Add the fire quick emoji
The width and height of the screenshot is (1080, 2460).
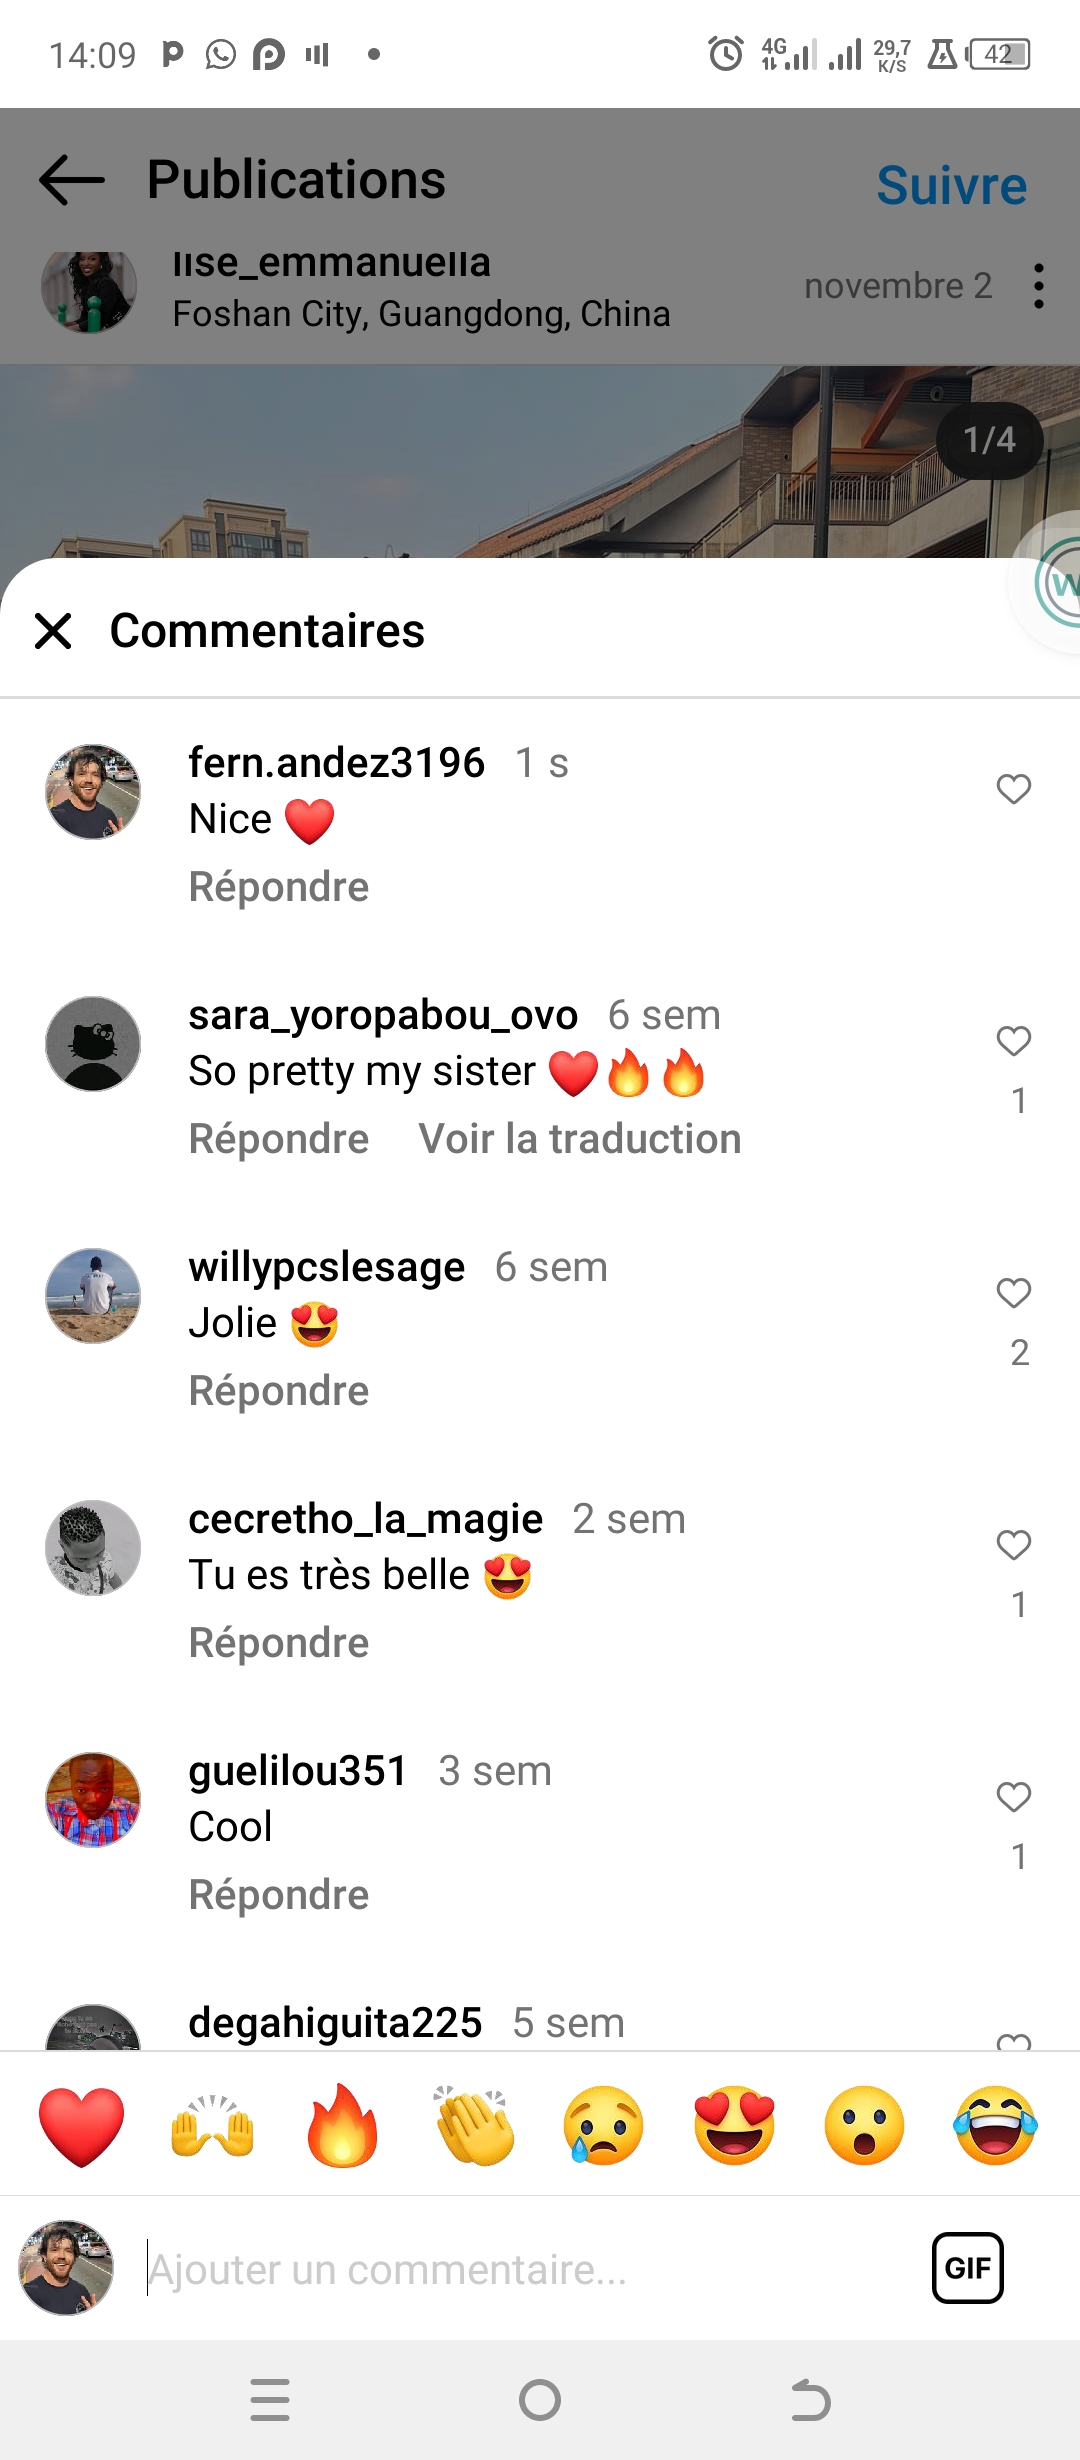(342, 2126)
